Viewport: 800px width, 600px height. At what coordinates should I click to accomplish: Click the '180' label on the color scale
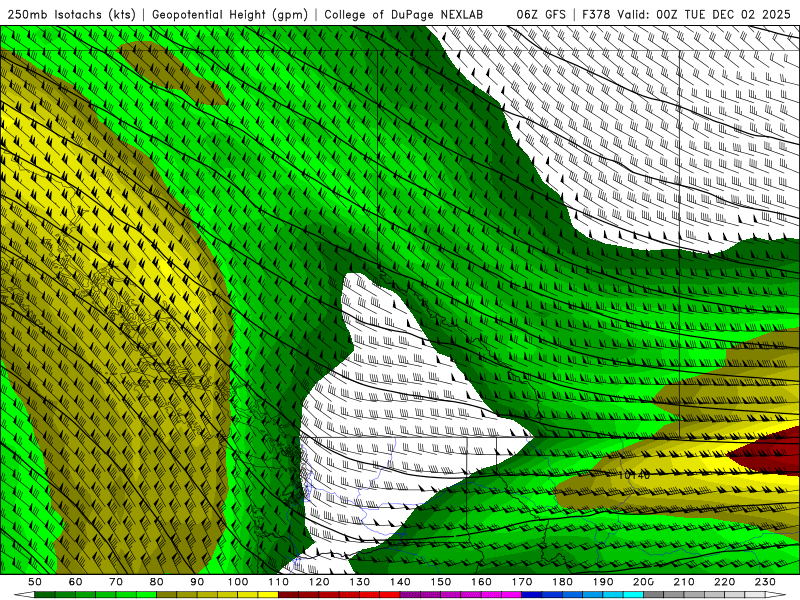tap(562, 582)
